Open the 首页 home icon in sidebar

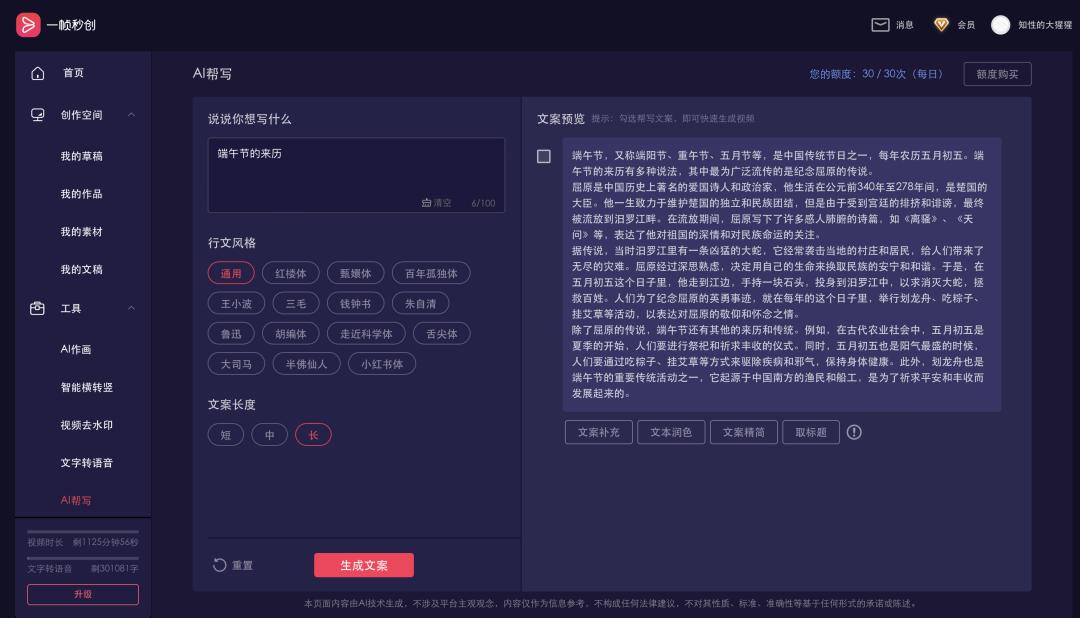pos(38,73)
